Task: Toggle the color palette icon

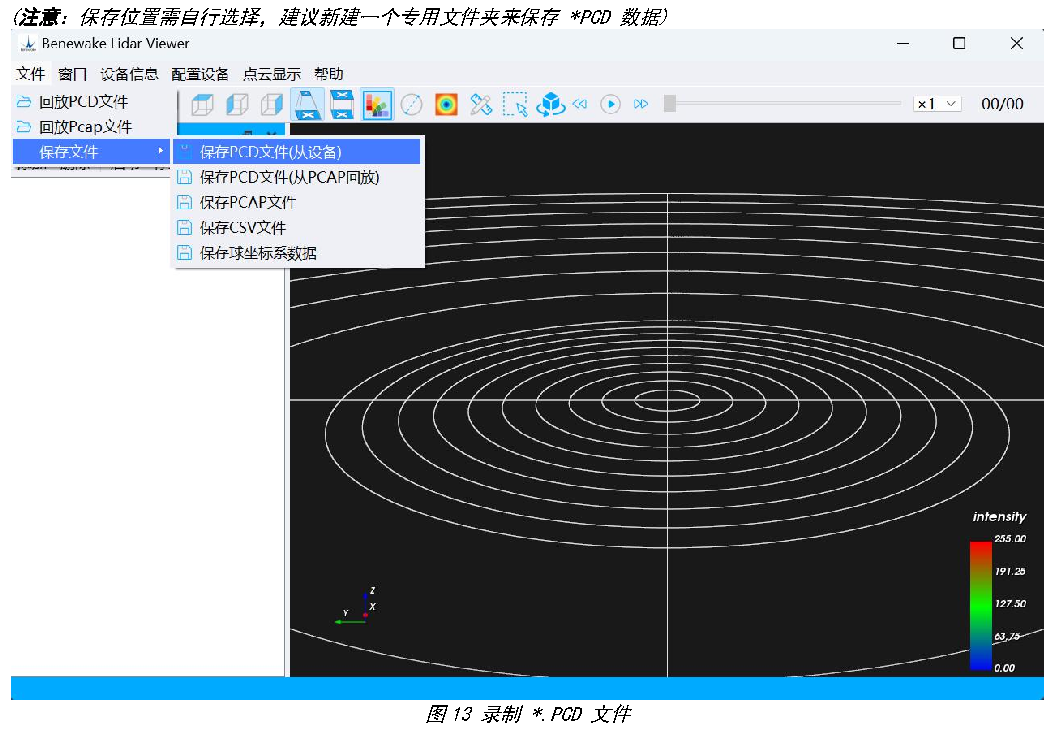Action: pos(377,105)
